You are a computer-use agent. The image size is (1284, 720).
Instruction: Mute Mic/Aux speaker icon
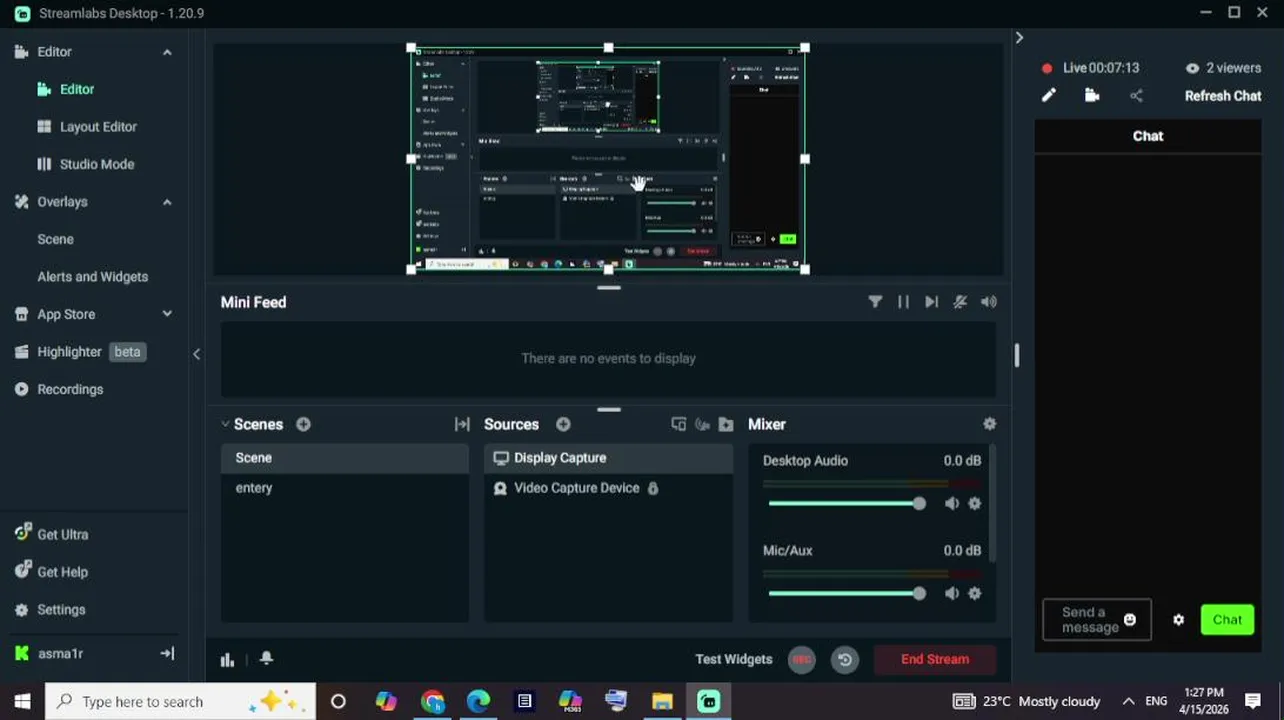pos(952,593)
